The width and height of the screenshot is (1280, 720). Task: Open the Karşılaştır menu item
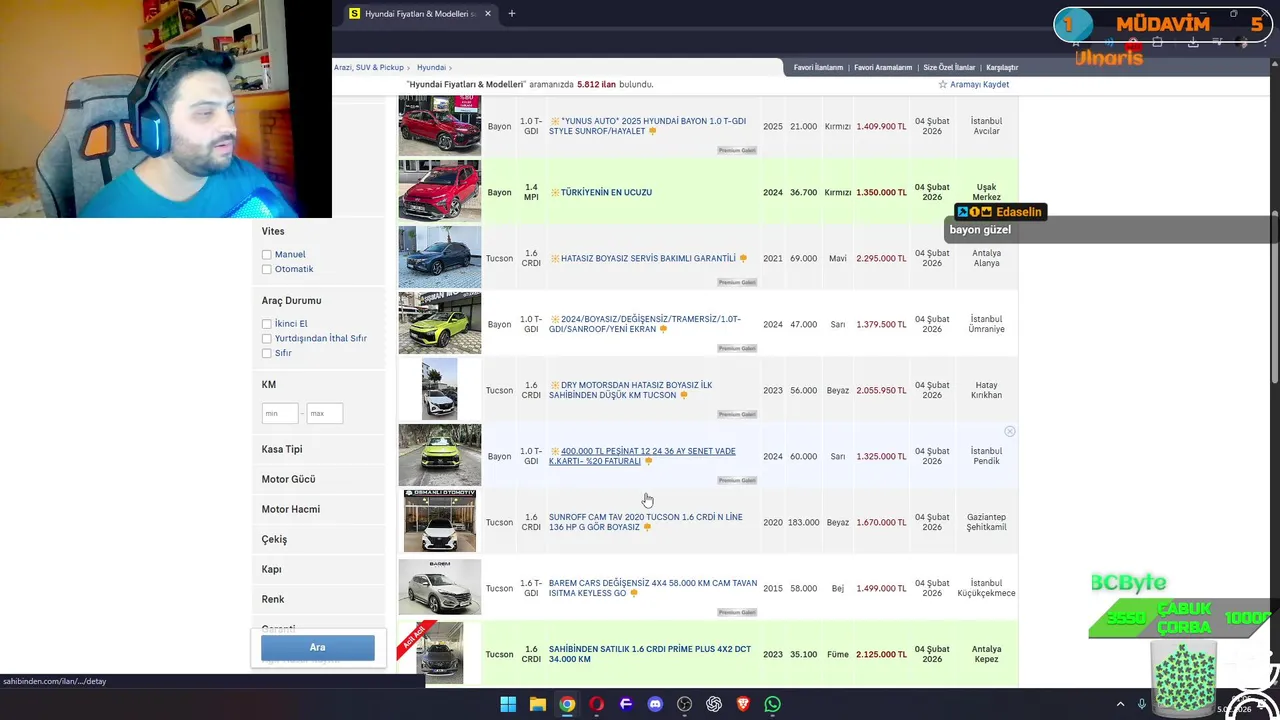click(x=1002, y=67)
